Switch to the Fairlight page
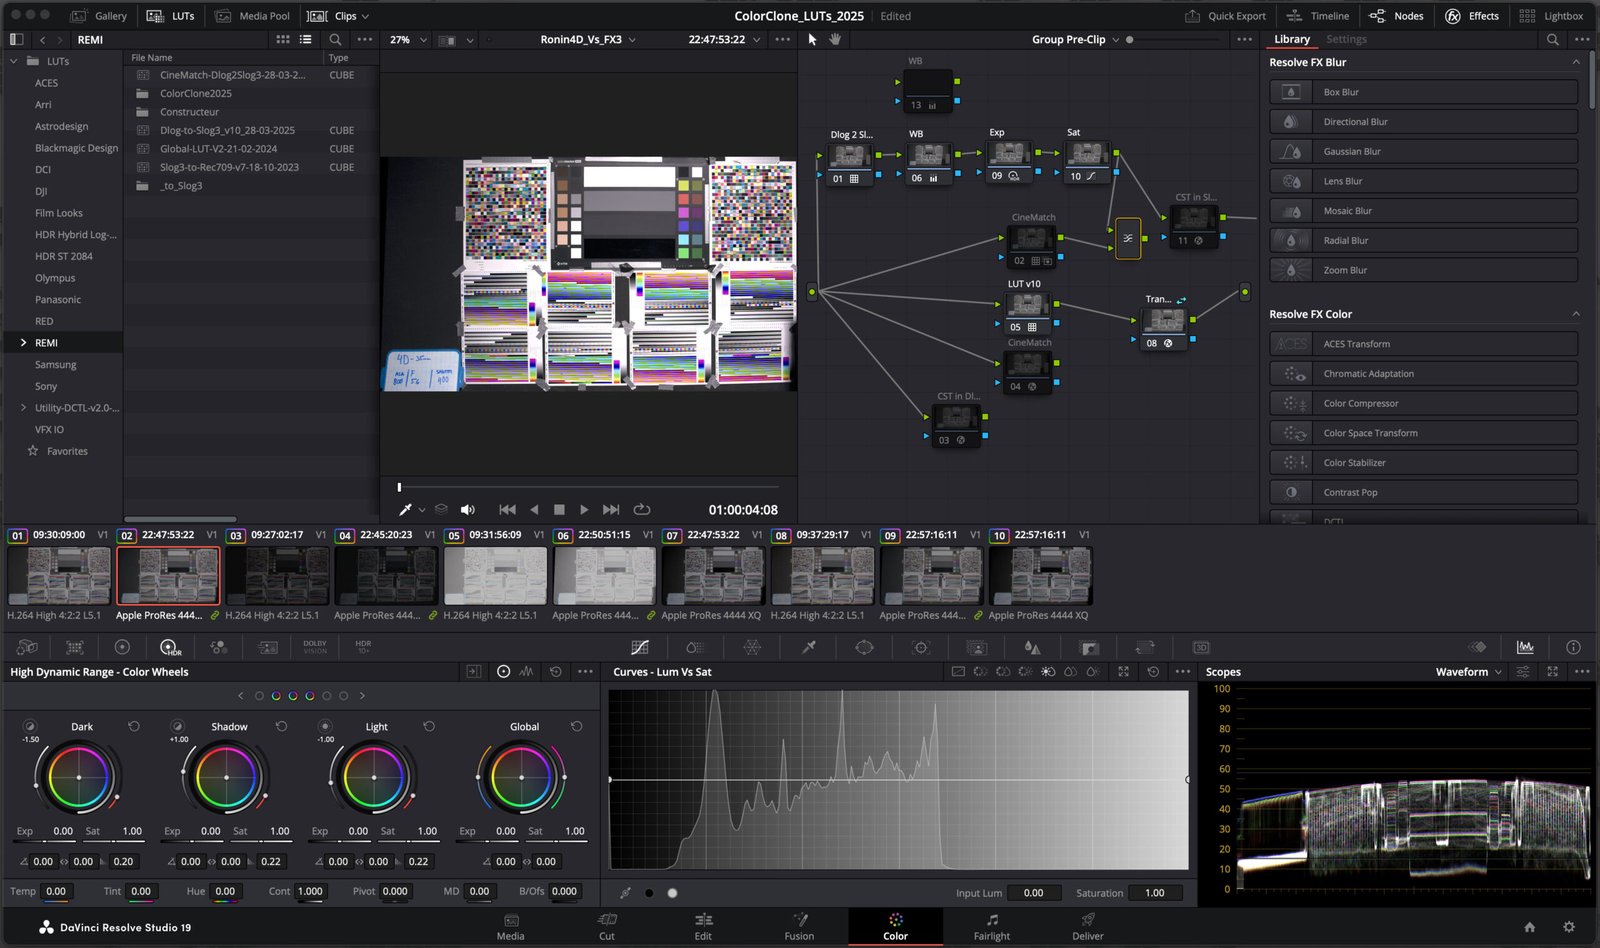This screenshot has height=948, width=1600. coord(992,927)
